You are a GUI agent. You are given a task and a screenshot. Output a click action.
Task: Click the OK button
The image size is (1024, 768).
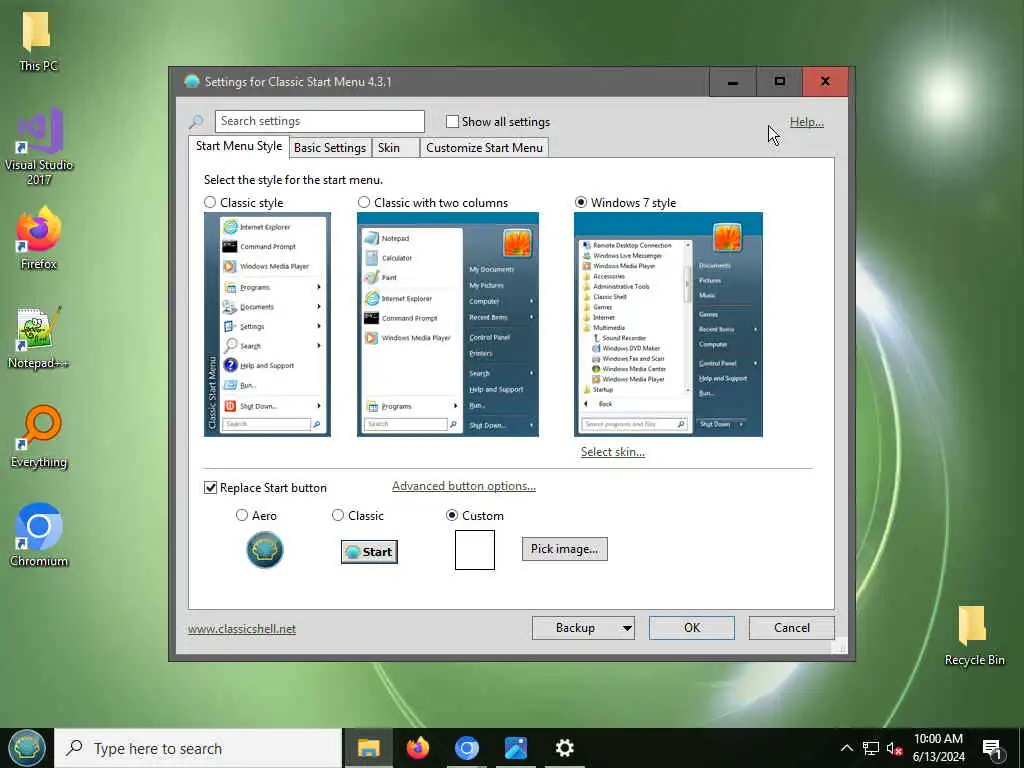692,628
